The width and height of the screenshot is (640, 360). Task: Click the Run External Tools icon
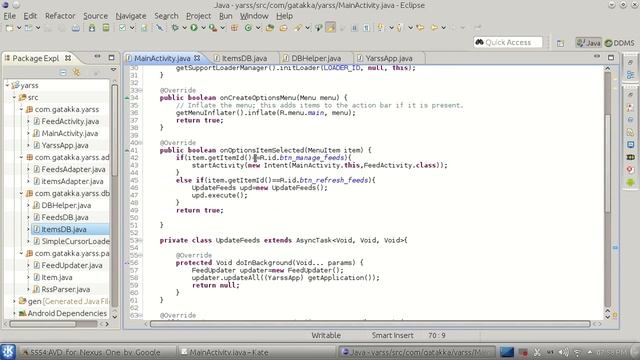coord(213,28)
